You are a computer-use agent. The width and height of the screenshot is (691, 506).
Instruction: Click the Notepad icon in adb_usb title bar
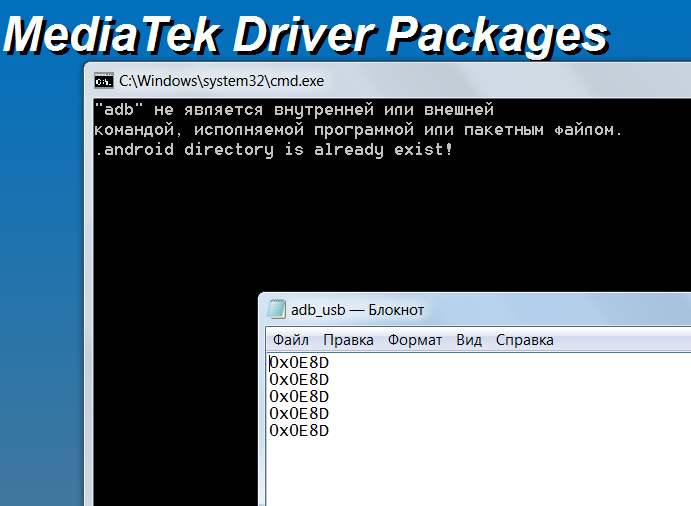(x=276, y=309)
